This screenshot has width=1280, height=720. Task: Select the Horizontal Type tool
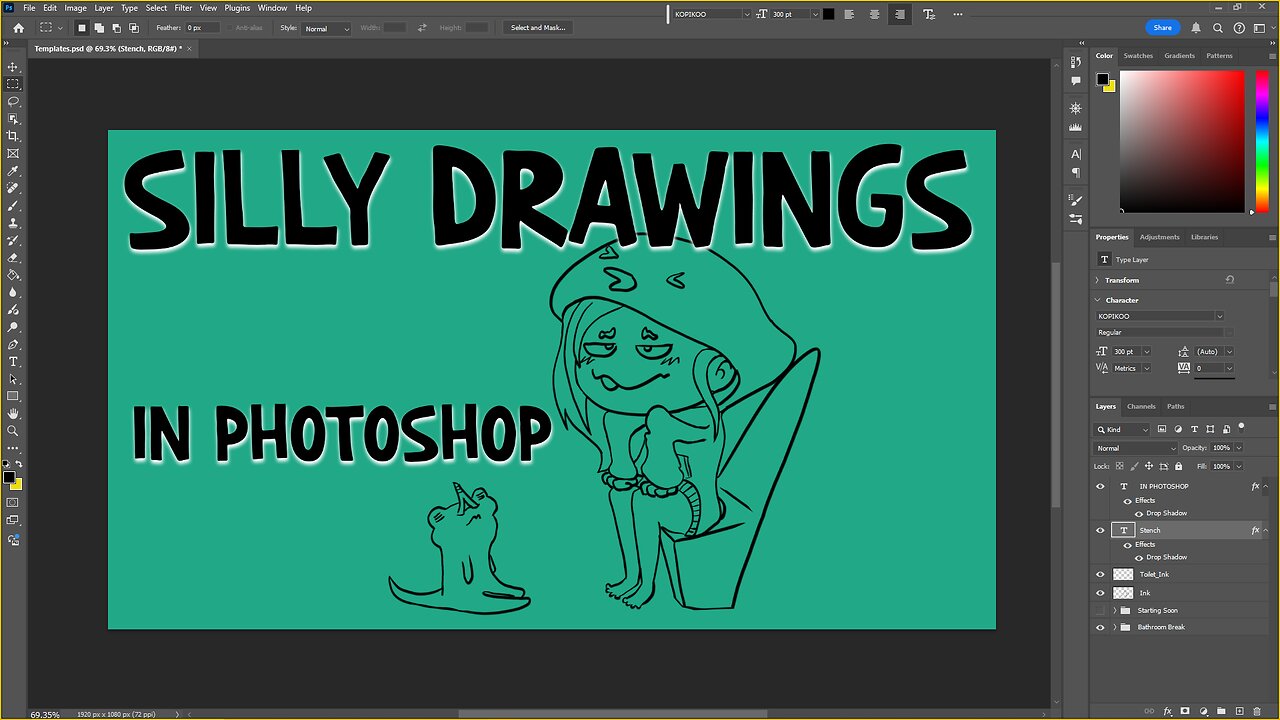click(13, 361)
